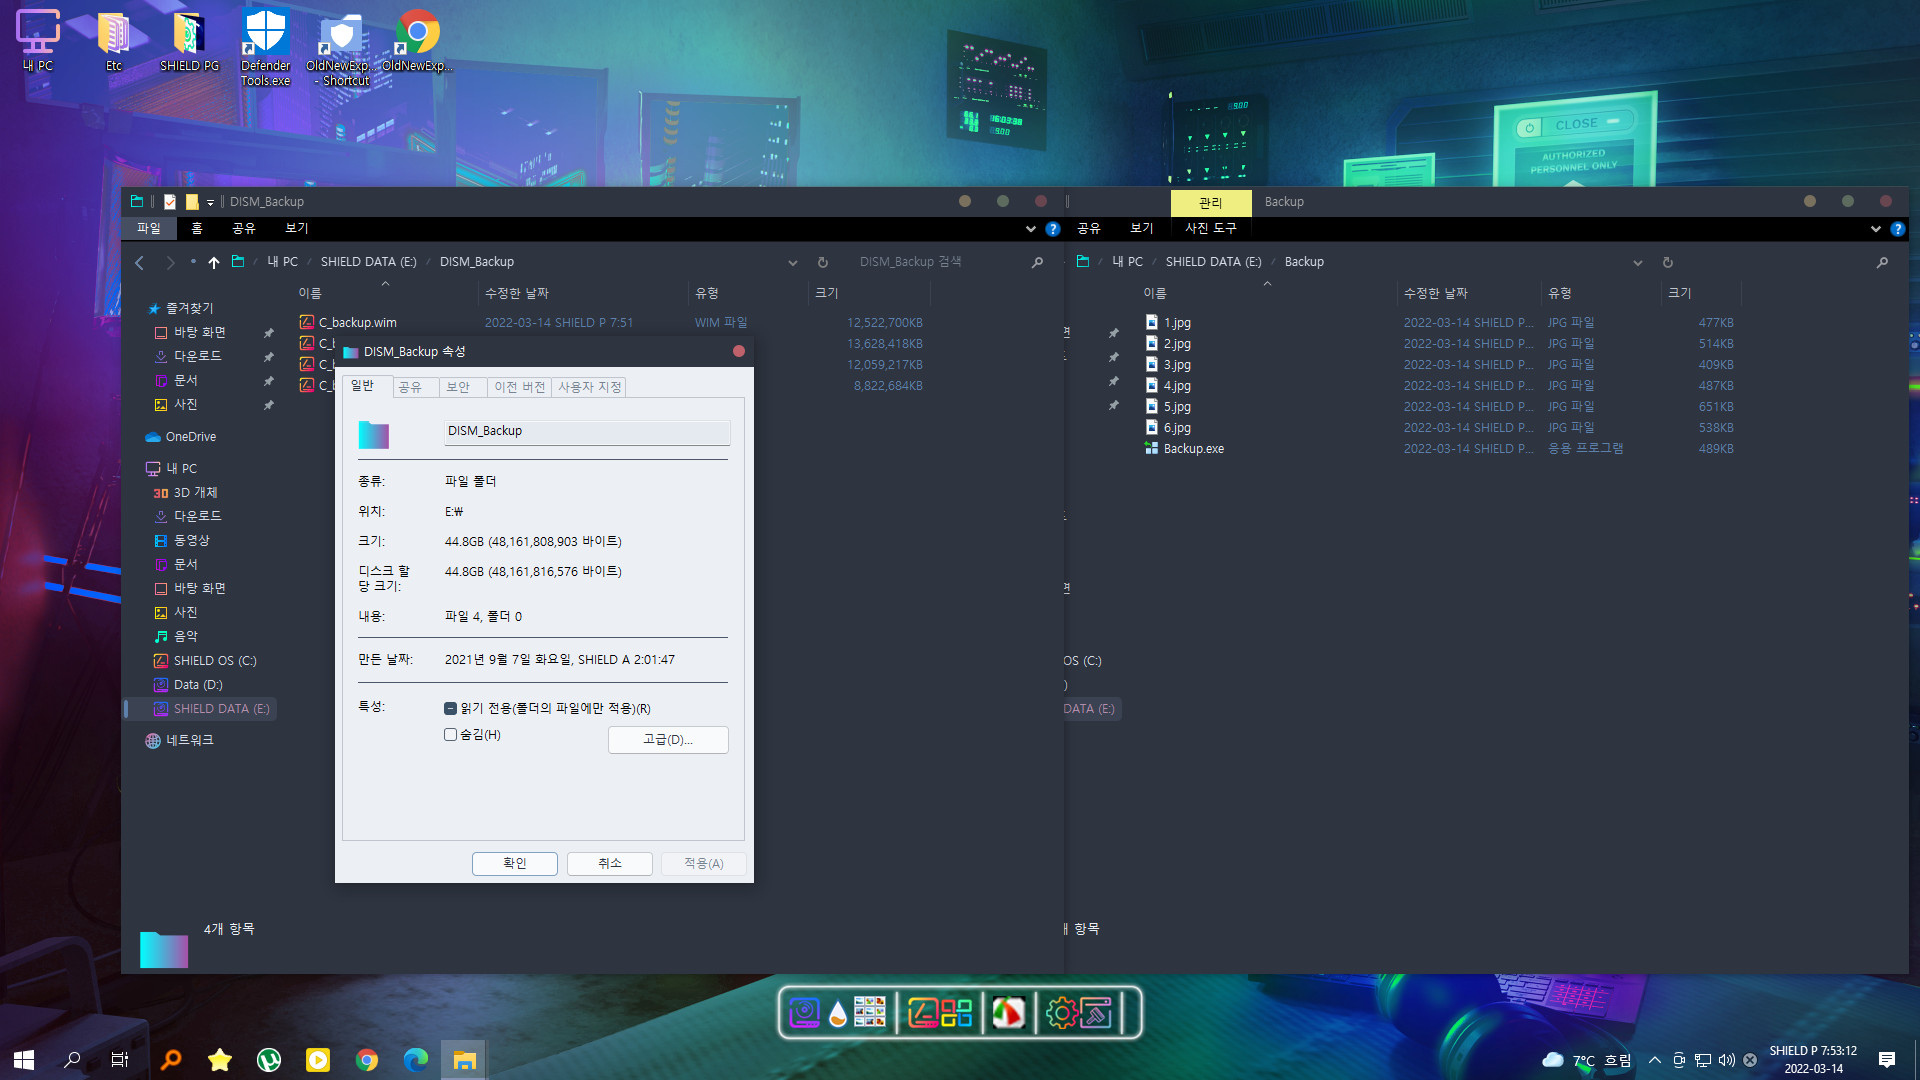This screenshot has height=1080, width=1920.
Task: Click the 고급(D)... advanced button
Action: click(668, 740)
